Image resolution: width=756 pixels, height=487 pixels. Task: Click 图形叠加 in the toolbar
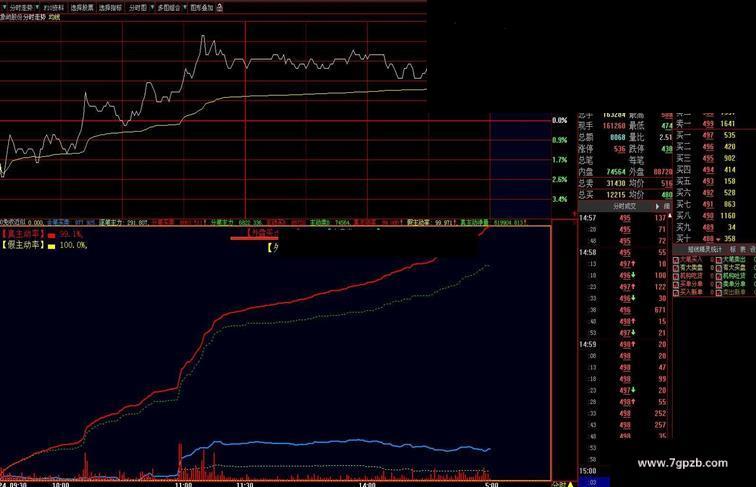point(202,8)
